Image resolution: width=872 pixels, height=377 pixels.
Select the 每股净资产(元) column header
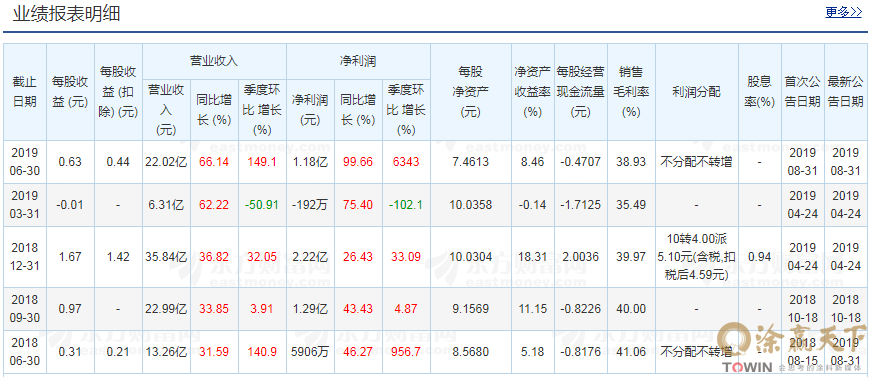pyautogui.click(x=470, y=92)
